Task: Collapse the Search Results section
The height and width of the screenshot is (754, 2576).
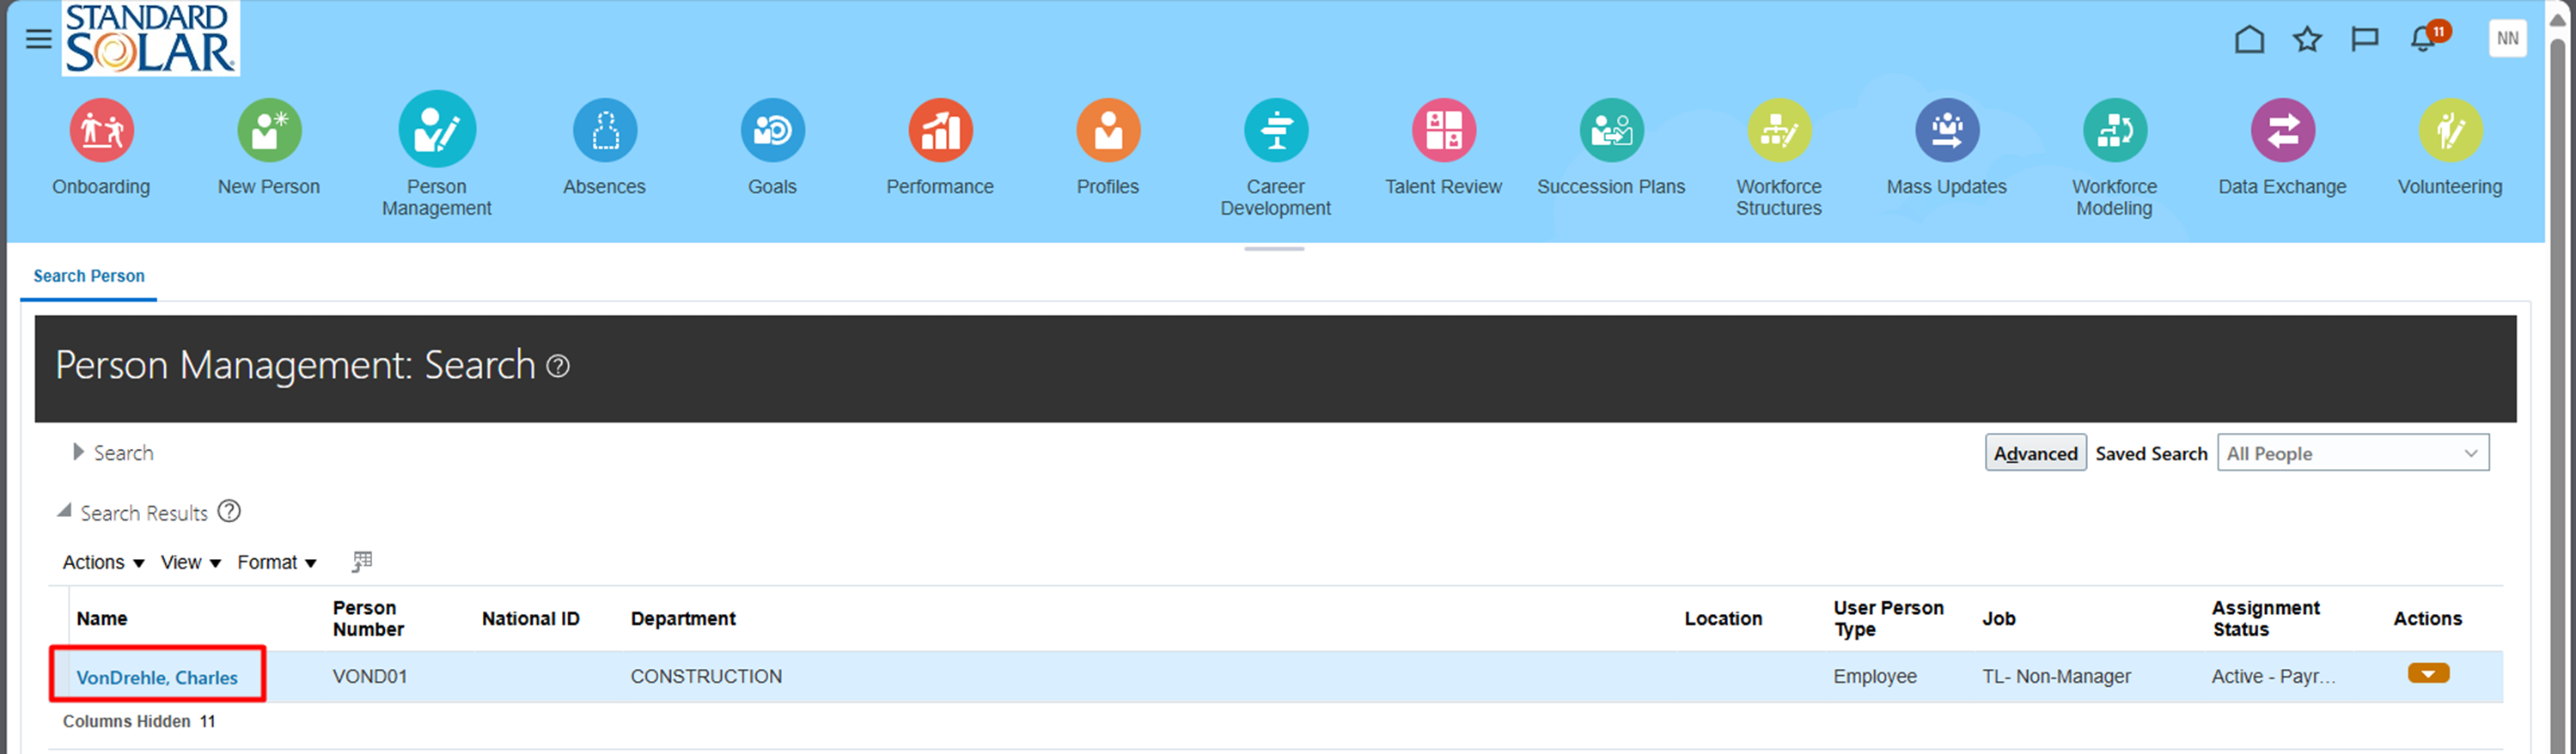Action: point(64,511)
